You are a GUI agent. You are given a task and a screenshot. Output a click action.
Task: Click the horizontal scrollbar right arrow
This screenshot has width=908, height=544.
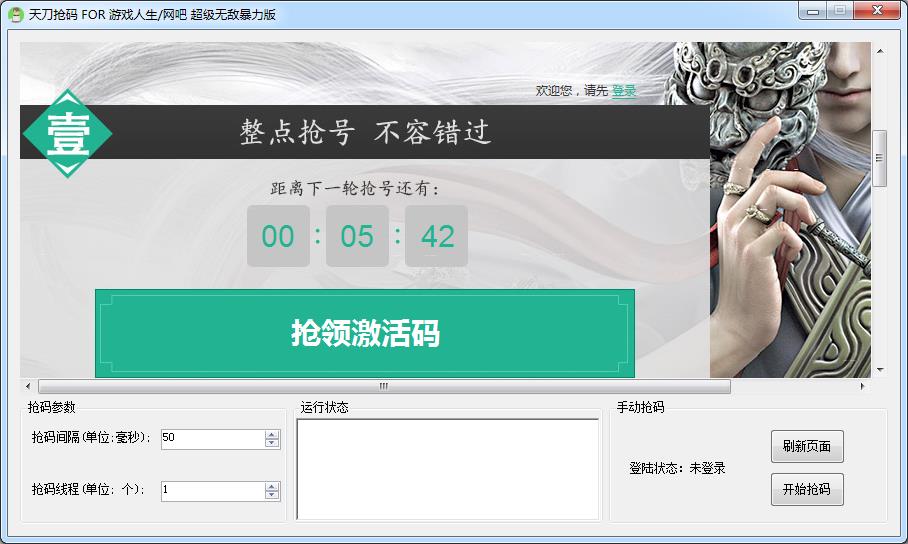coord(863,386)
